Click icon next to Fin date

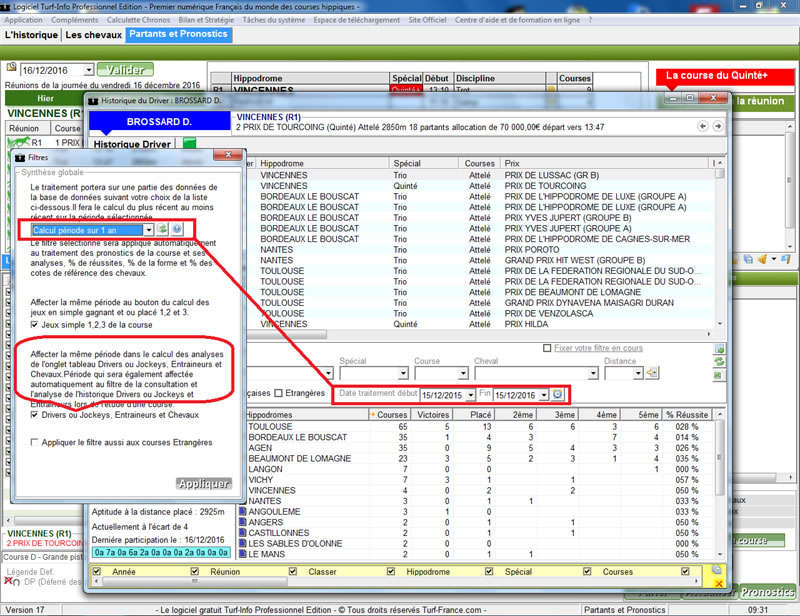tap(558, 395)
